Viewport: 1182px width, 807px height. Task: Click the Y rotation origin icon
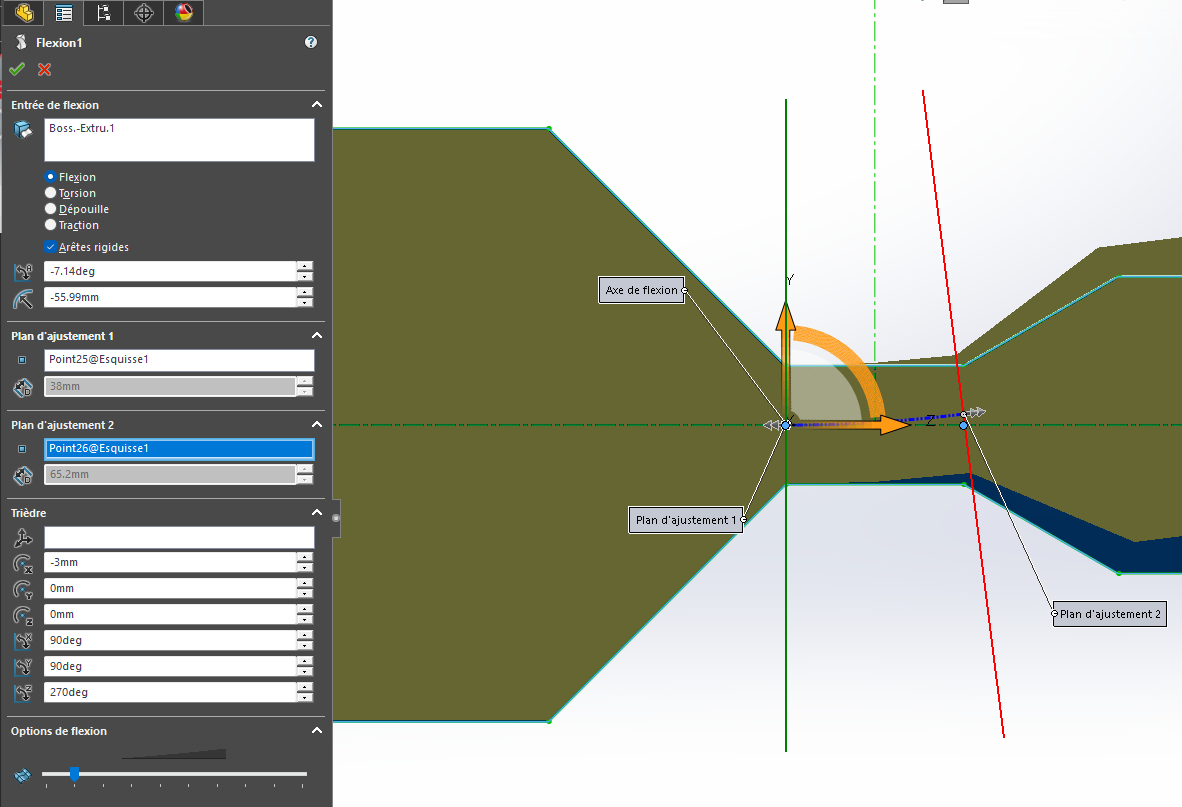[23, 589]
